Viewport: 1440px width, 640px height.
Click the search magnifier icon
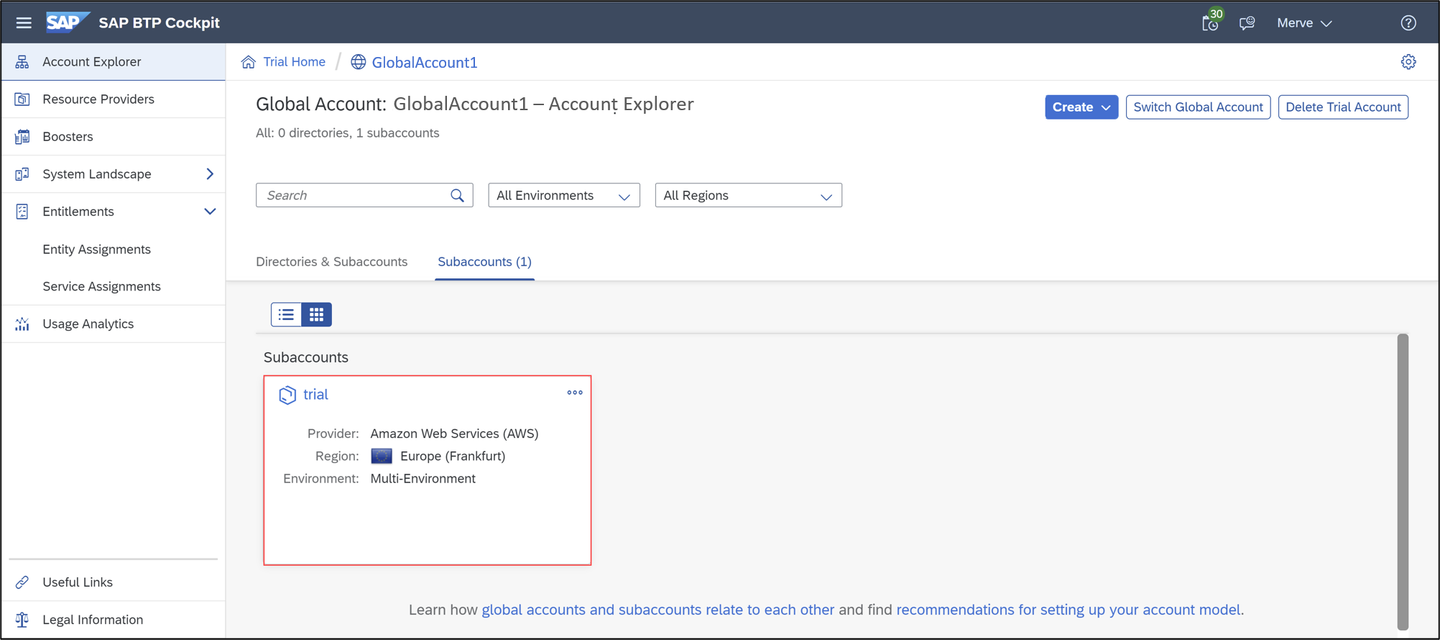tap(457, 195)
